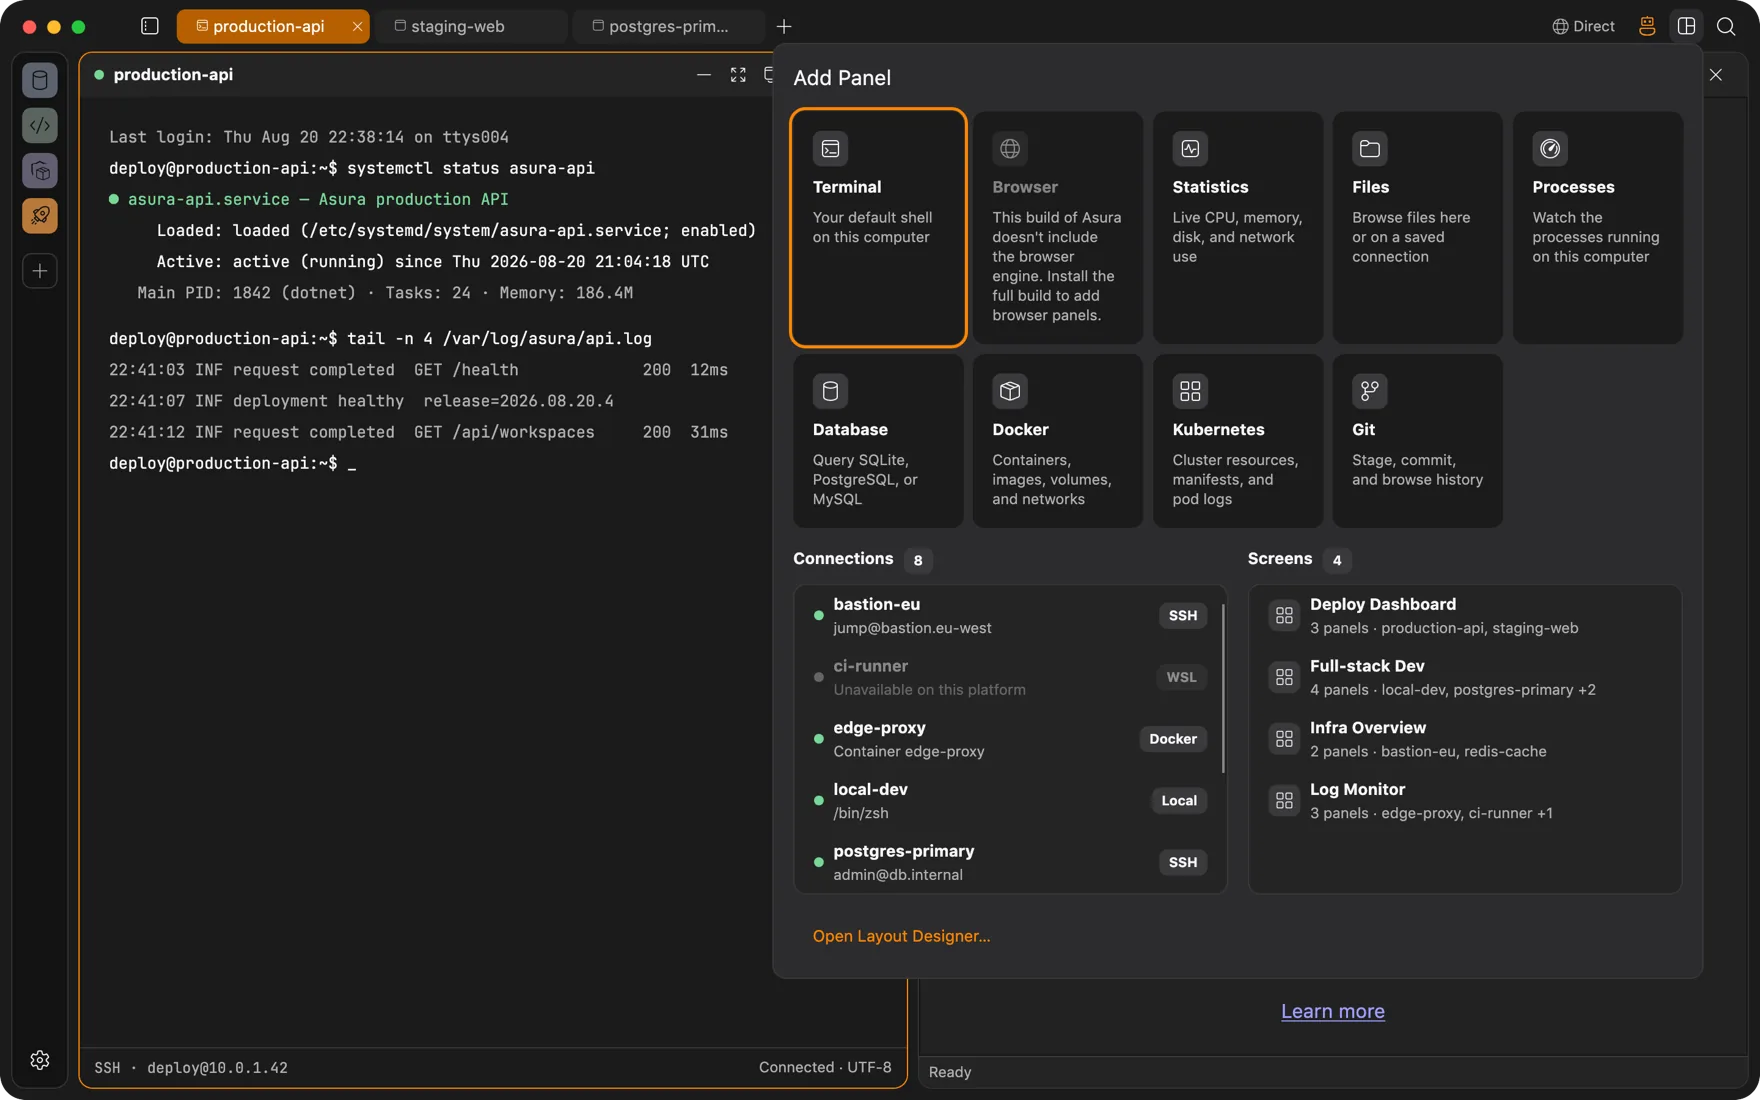
Task: Open a new tab with plus icon
Action: pos(784,26)
